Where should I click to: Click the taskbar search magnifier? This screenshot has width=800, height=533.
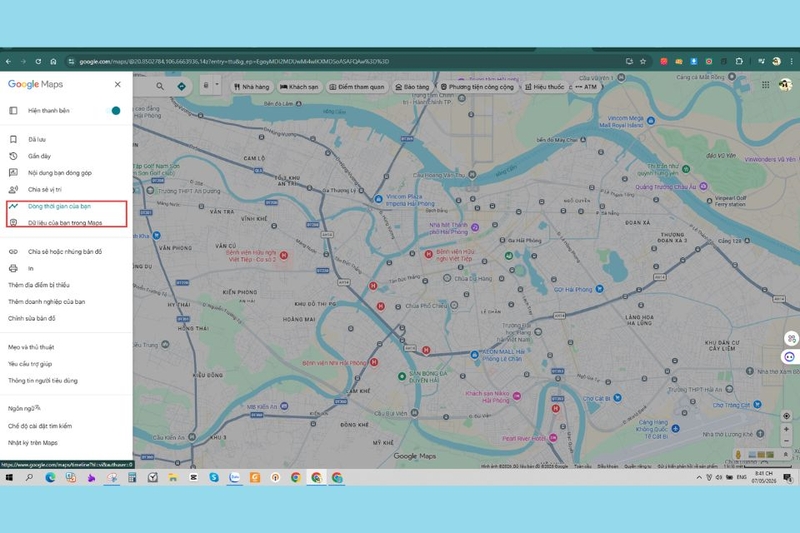coord(29,477)
